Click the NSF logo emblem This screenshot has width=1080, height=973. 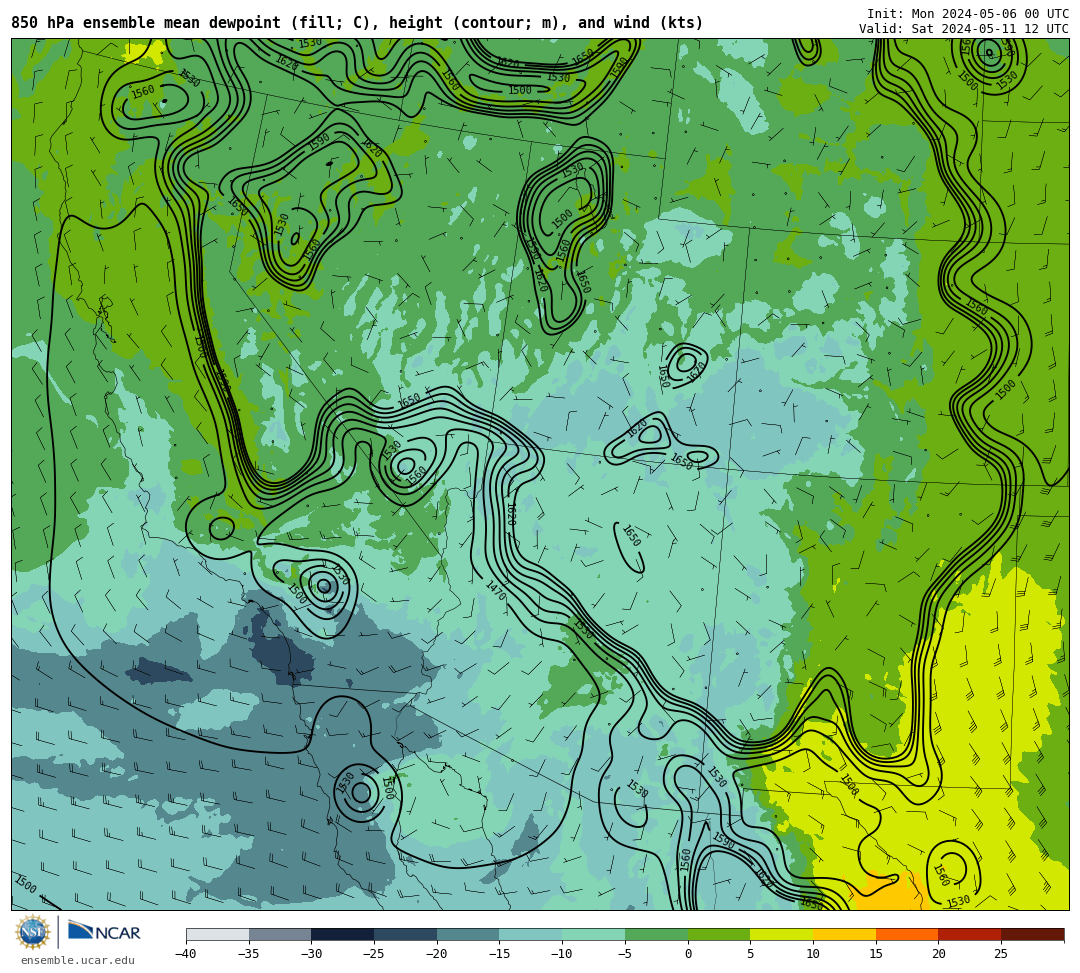point(32,933)
